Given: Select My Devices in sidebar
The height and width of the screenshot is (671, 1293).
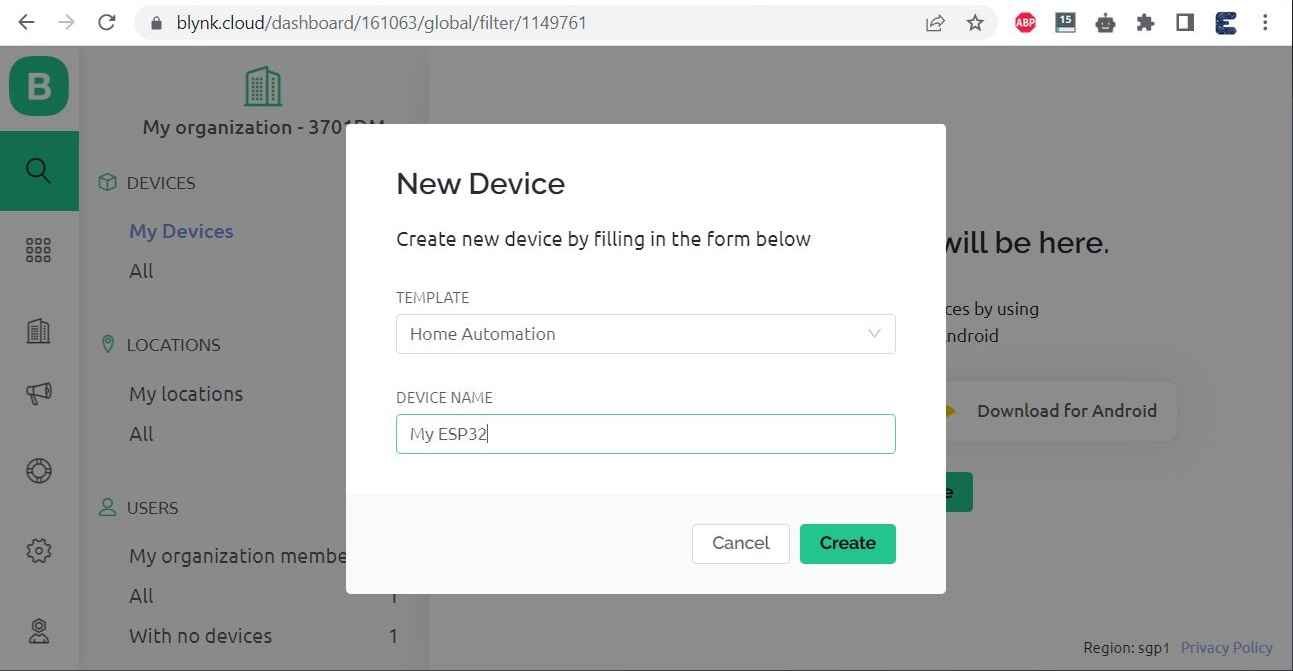Looking at the screenshot, I should 181,231.
